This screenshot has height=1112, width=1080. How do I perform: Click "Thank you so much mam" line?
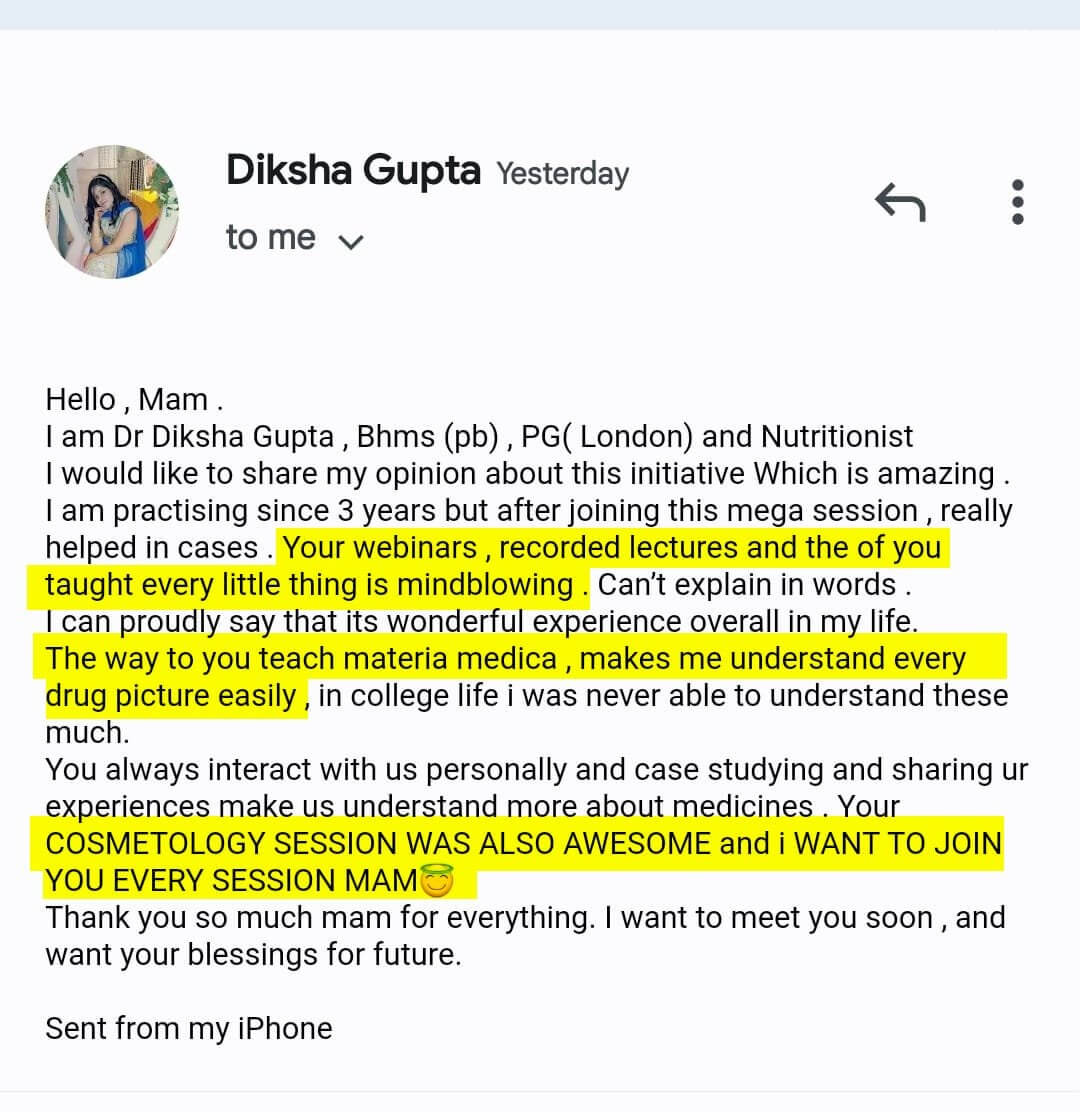pos(320,918)
